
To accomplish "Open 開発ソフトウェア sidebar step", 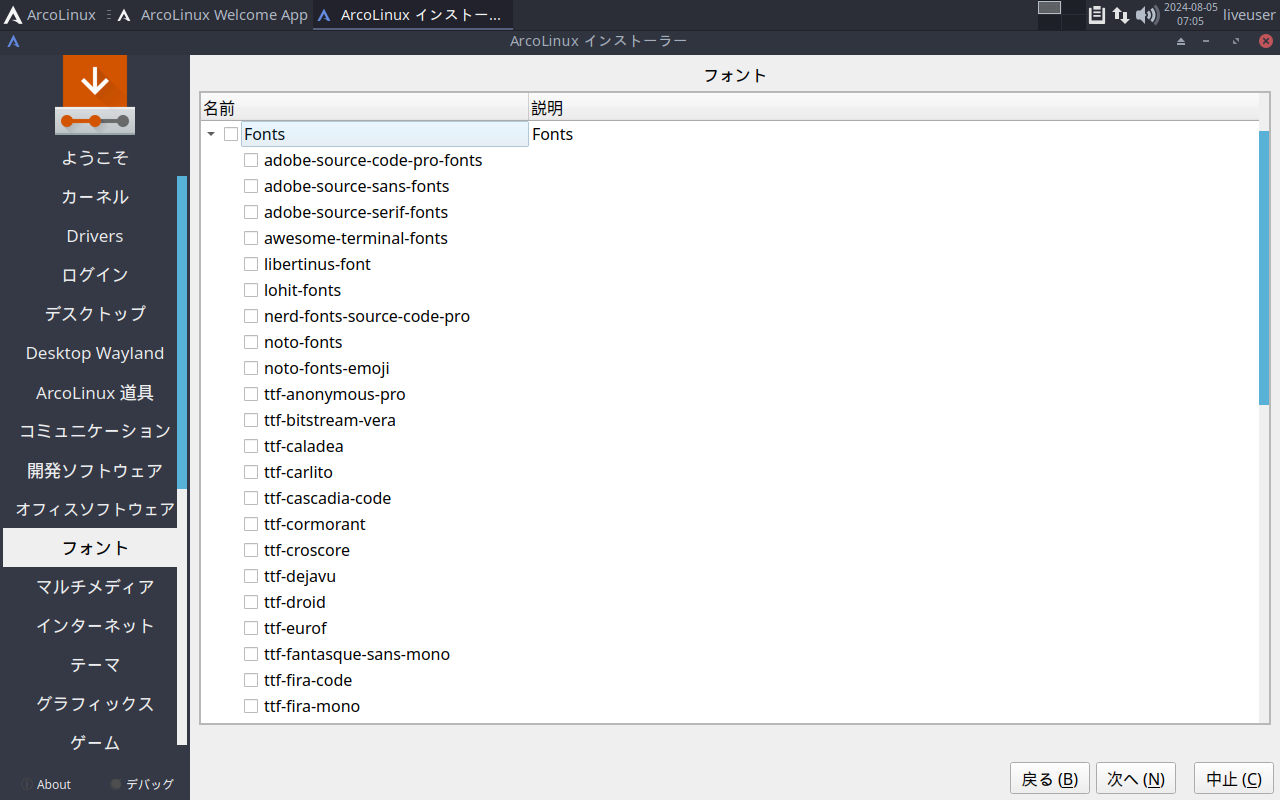I will click(x=95, y=470).
